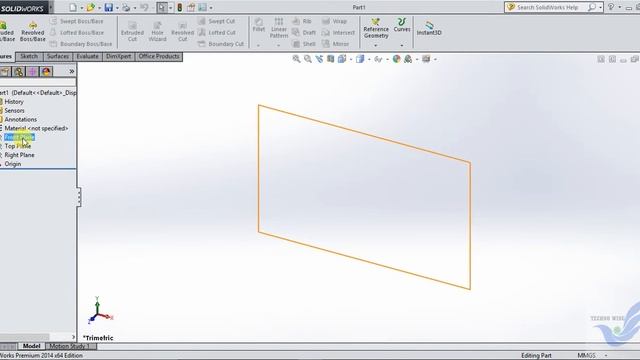Switch to DisplayManager tab icon
The width and height of the screenshot is (640, 360).
(46, 72)
